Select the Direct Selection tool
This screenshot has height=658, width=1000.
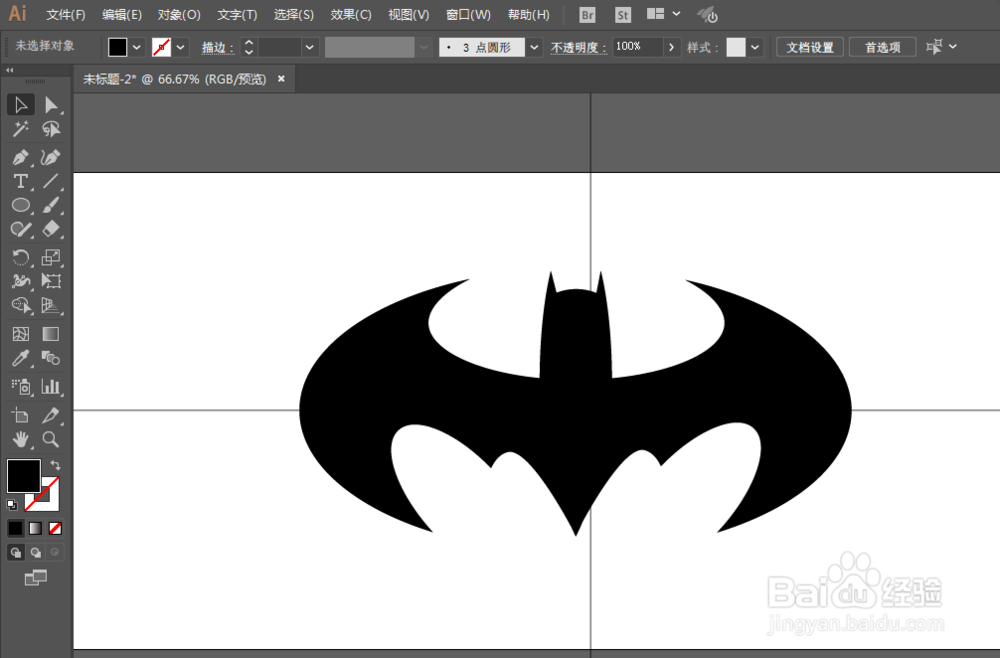tap(52, 105)
